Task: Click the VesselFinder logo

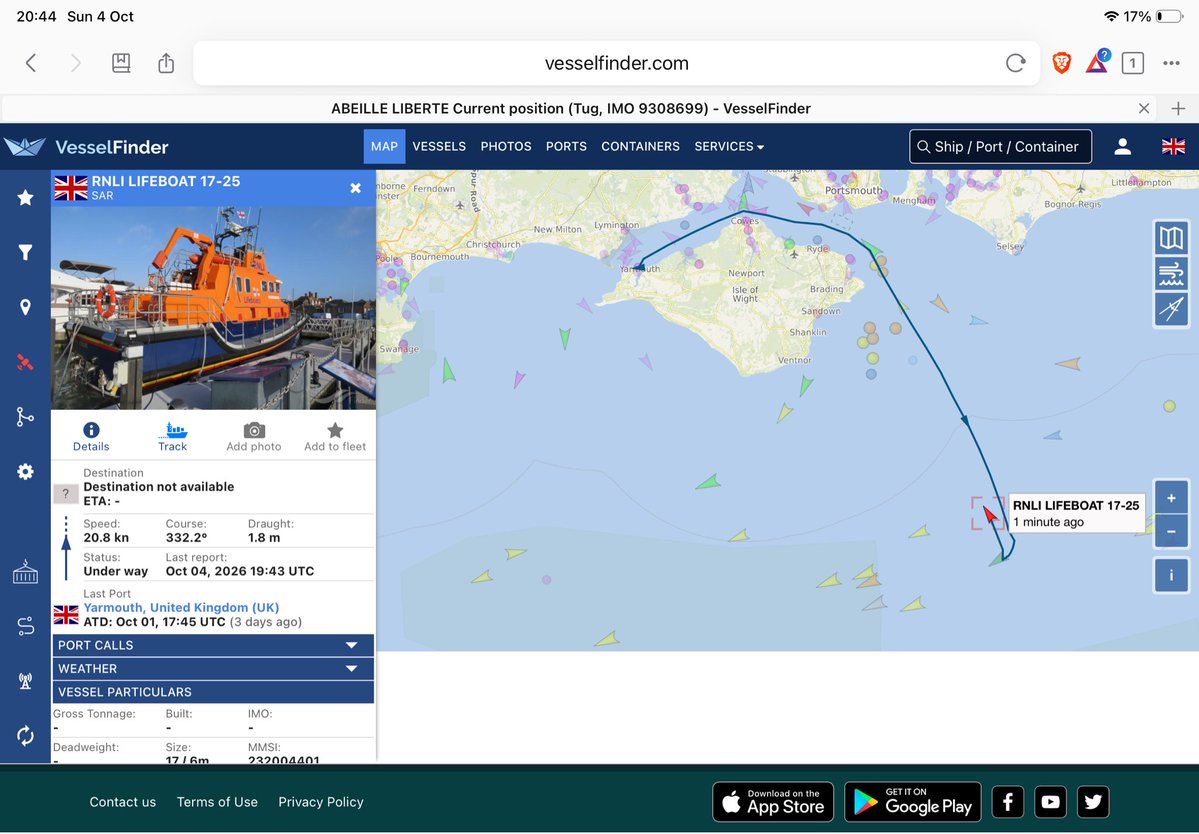Action: (x=86, y=147)
